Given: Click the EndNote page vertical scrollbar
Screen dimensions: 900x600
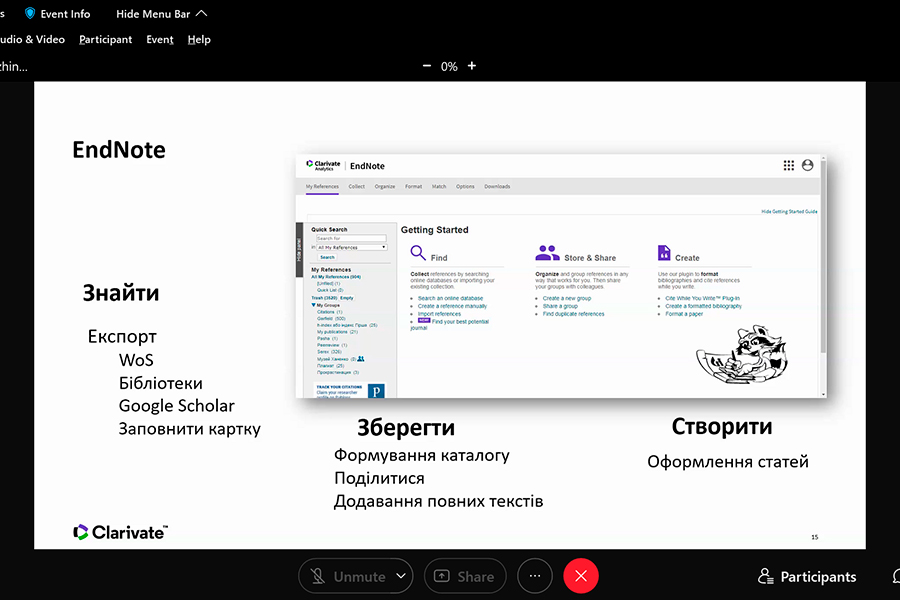Looking at the screenshot, I should [x=823, y=270].
